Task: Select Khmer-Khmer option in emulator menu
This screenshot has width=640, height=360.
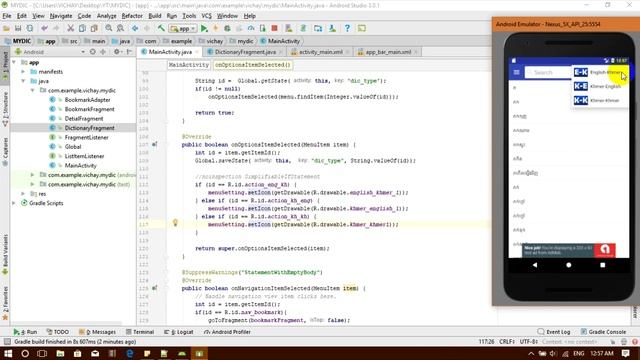Action: [599, 100]
